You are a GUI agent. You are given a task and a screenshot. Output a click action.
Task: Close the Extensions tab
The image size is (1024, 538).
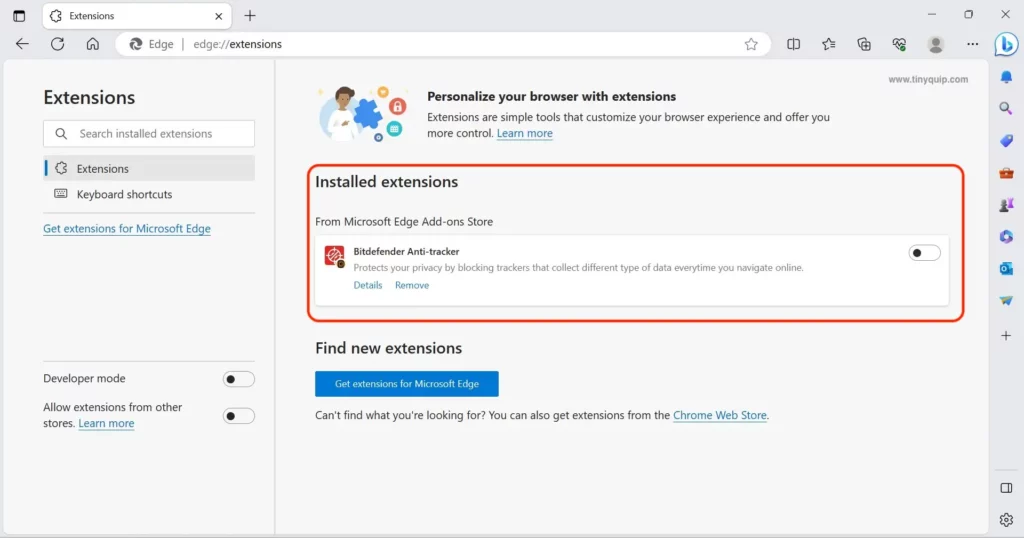(219, 16)
